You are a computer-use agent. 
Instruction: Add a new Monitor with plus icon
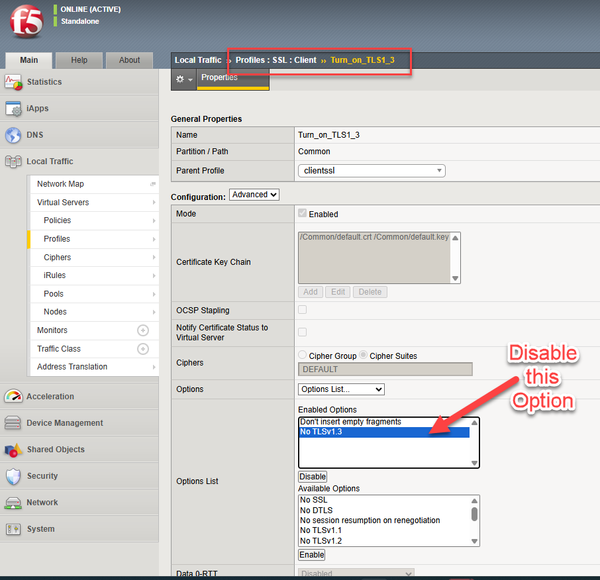click(x=143, y=330)
